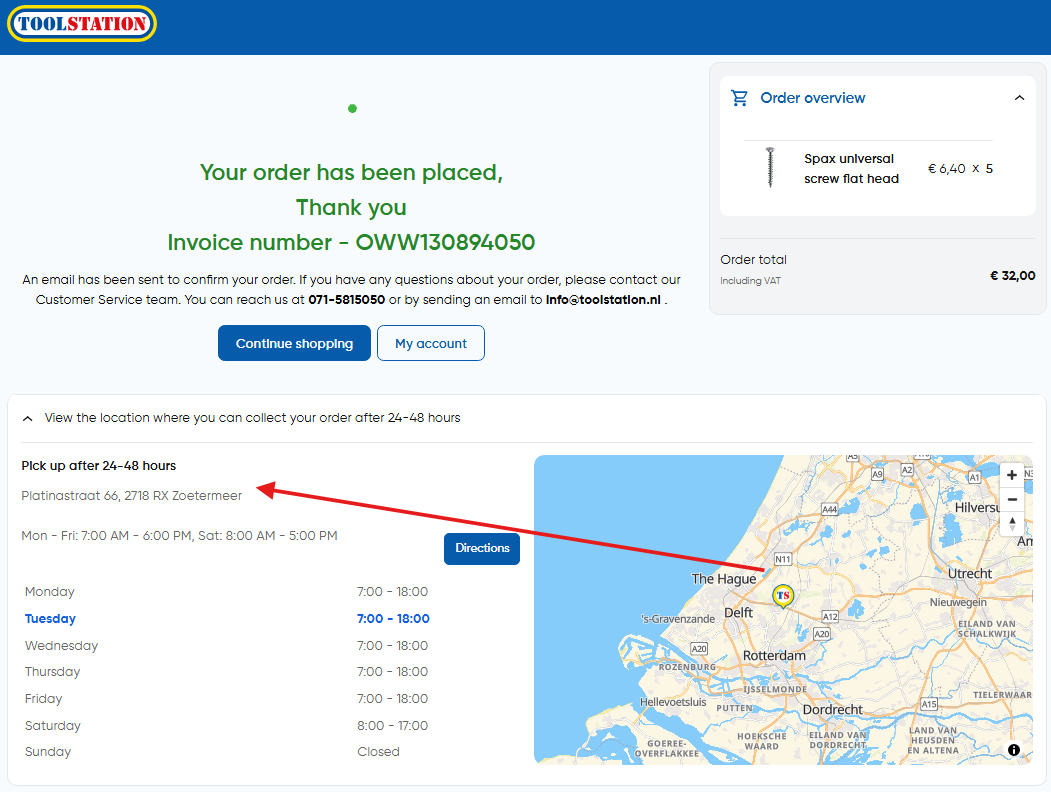Click the highlighted Tuesday opening hours row
The height and width of the screenshot is (792, 1051).
point(226,619)
